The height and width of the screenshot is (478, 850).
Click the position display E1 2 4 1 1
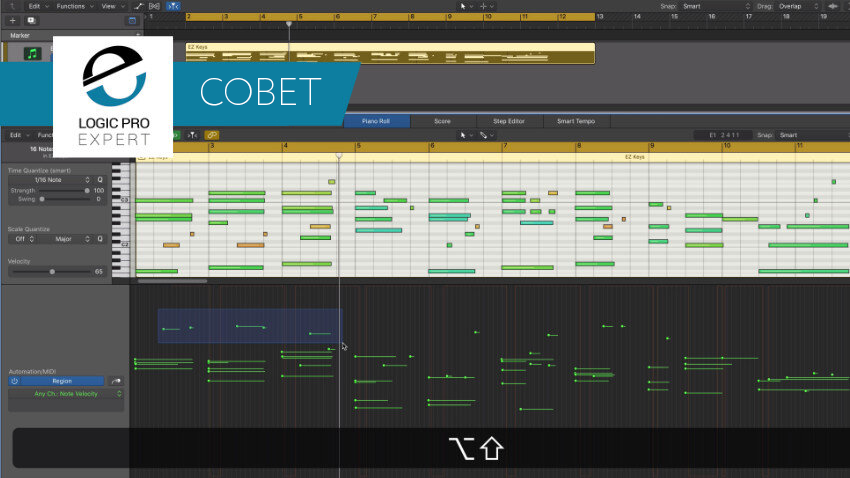point(724,135)
